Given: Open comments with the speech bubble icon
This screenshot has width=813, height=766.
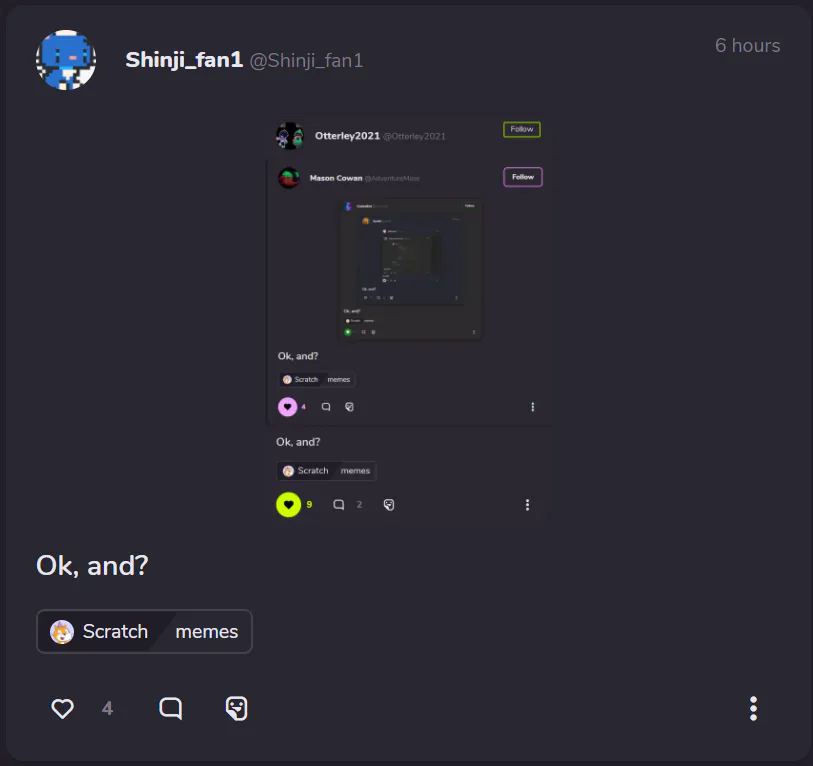Looking at the screenshot, I should (x=171, y=708).
